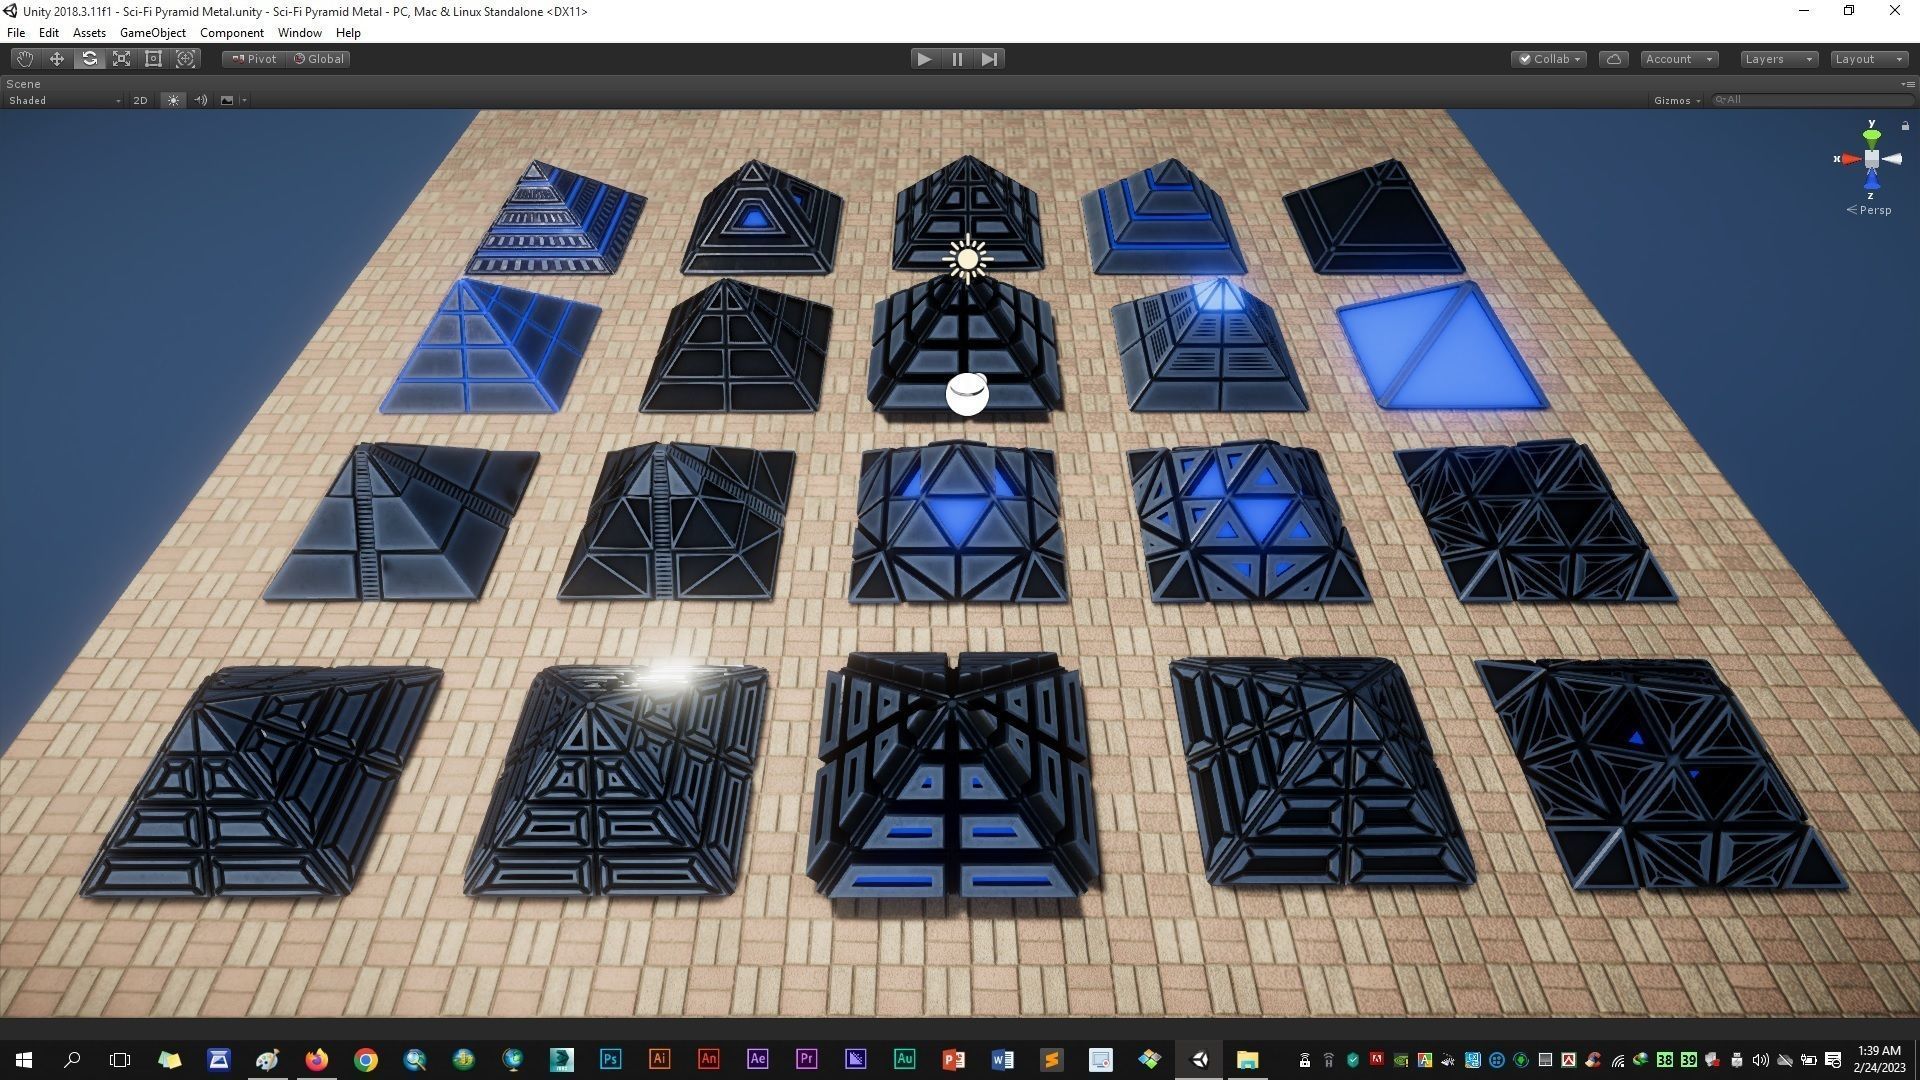Select the directional light sun gizmo

click(x=967, y=260)
